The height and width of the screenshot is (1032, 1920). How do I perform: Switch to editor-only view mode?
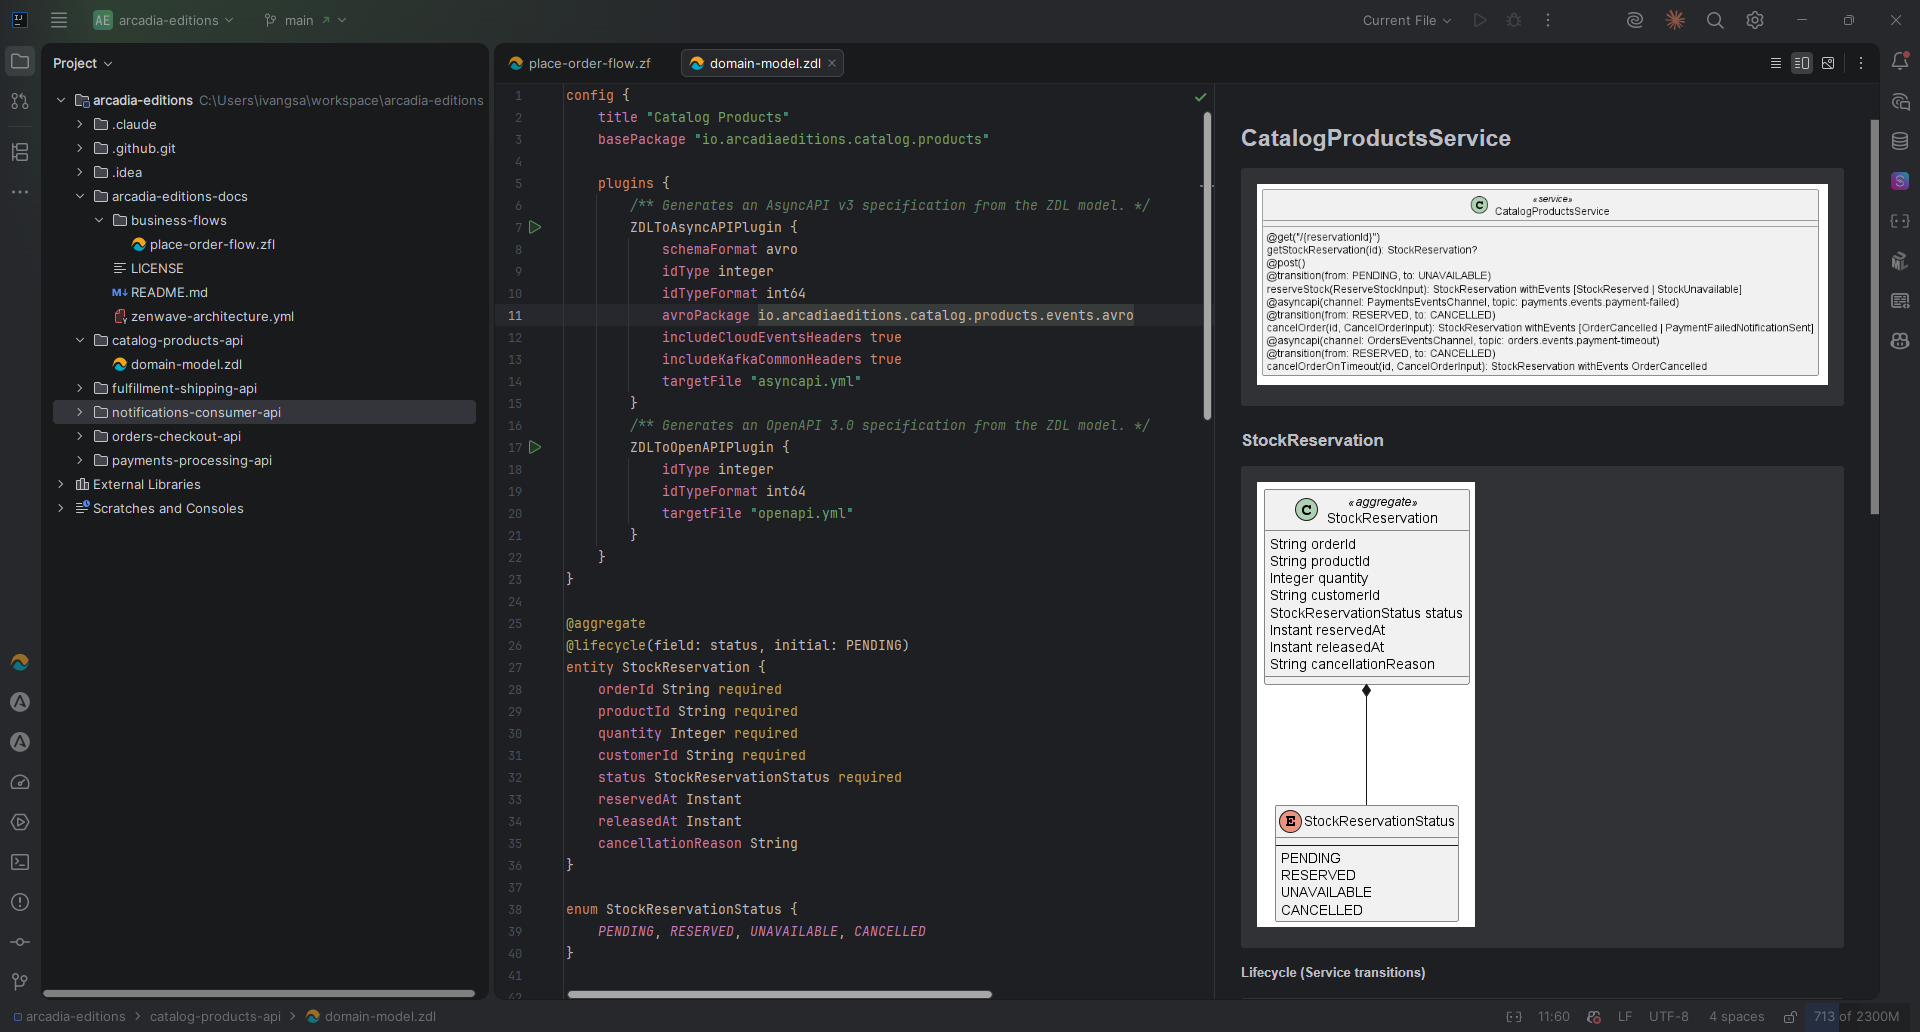pos(1776,63)
